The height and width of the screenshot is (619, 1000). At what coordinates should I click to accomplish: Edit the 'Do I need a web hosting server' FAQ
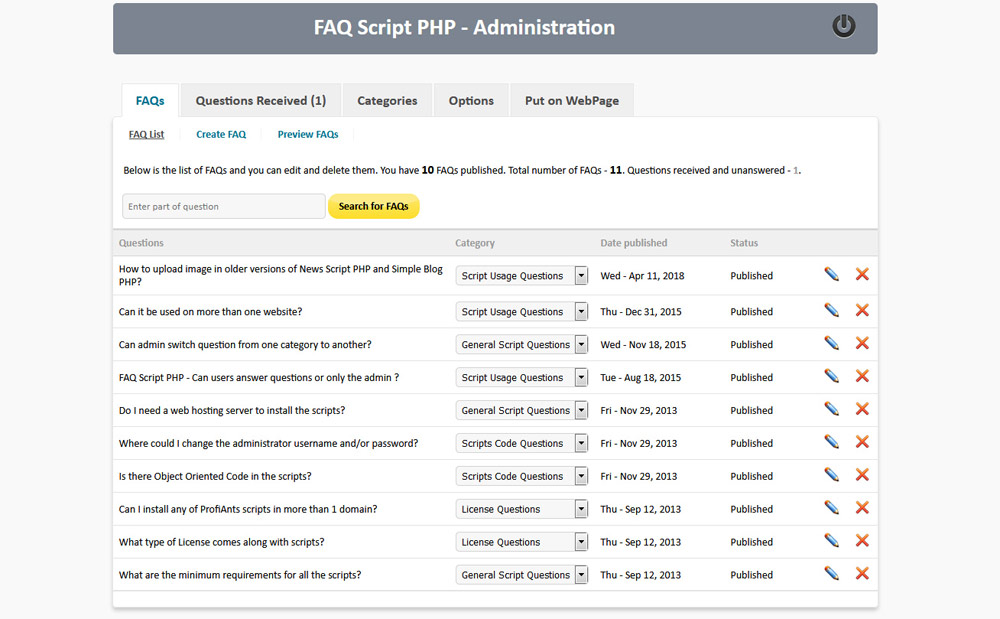tap(831, 409)
